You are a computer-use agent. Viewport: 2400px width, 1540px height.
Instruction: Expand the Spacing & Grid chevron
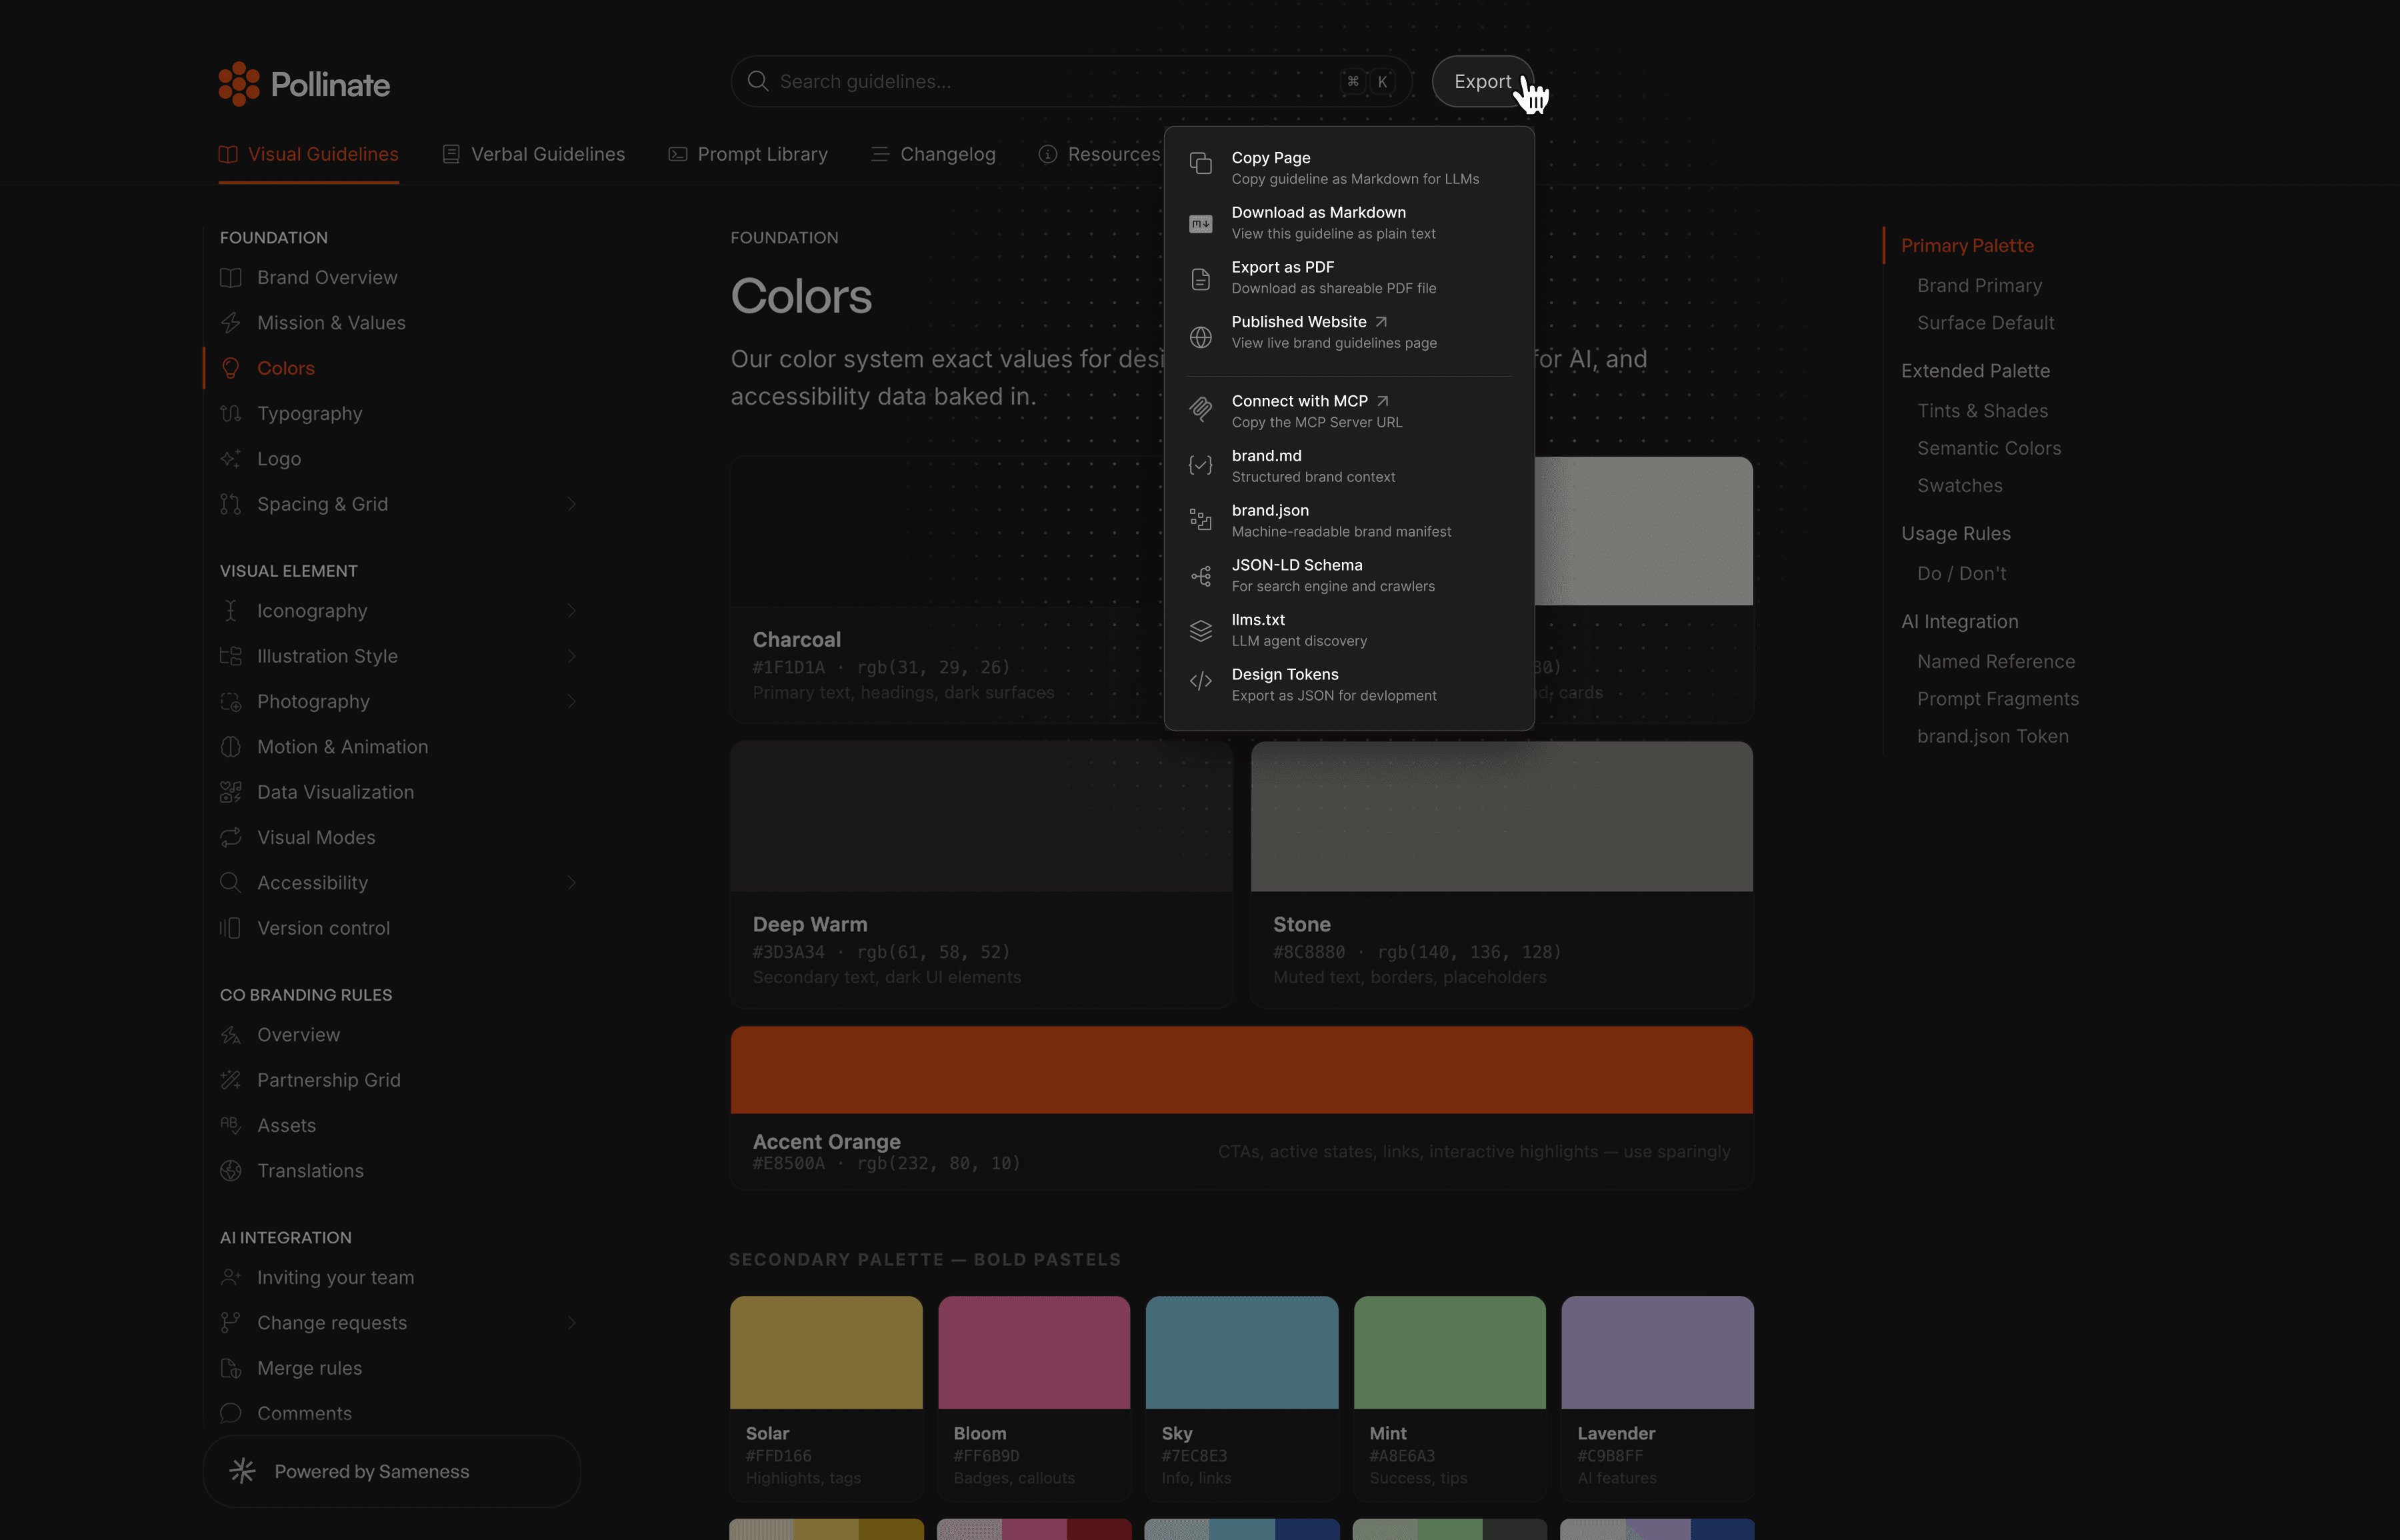[571, 504]
